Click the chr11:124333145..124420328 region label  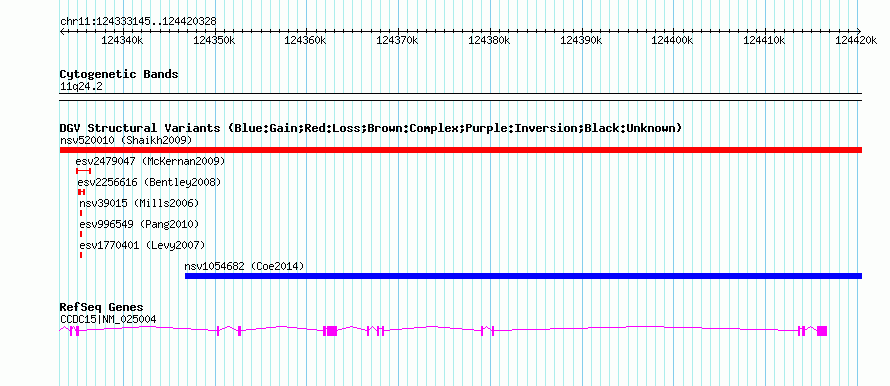pos(138,21)
